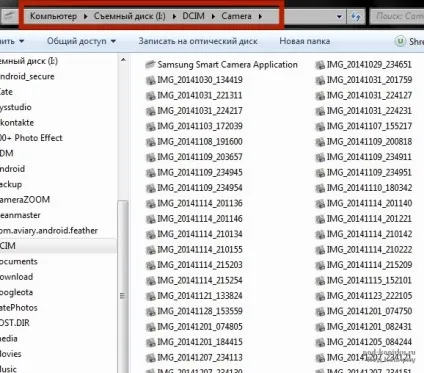Click the Samsung Smart Camera Application folder icon
Image resolution: width=424 pixels, height=373 pixels.
(x=151, y=64)
